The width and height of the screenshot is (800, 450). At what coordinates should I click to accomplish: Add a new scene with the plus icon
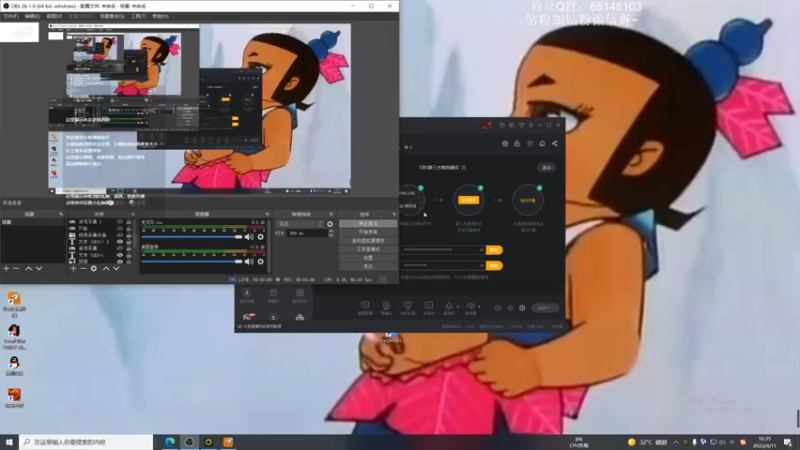(x=6, y=268)
